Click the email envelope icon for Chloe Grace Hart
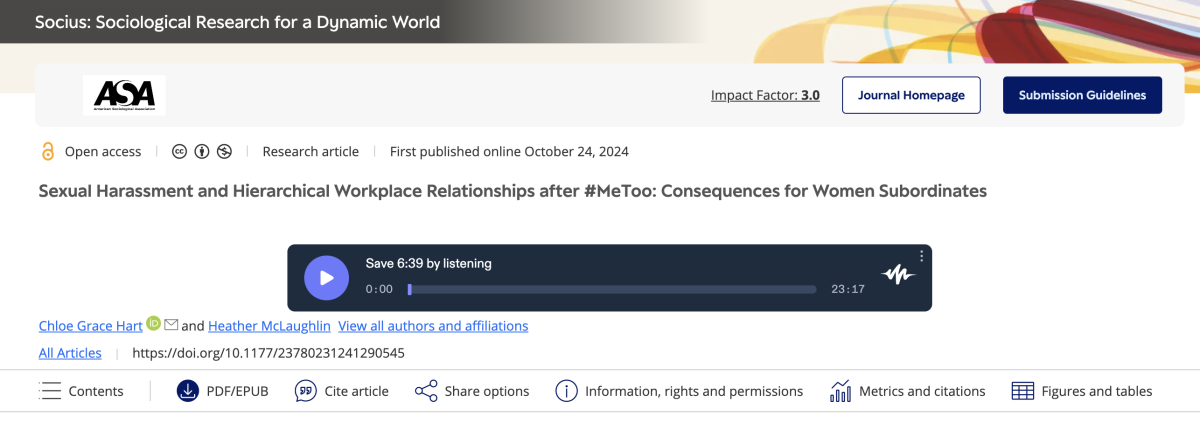1200x422 pixels. tap(171, 324)
